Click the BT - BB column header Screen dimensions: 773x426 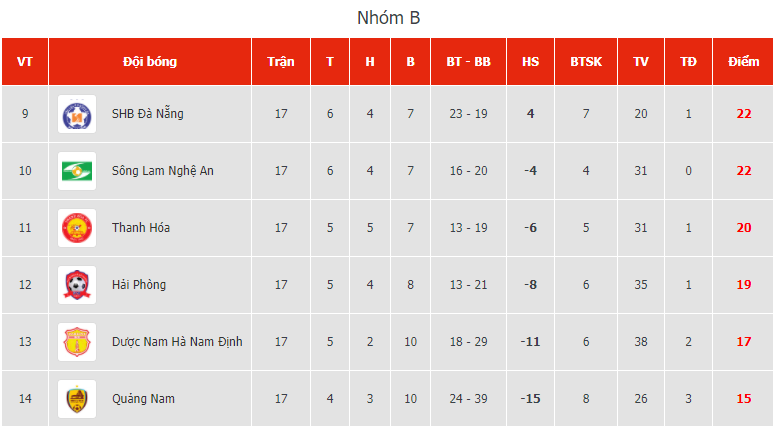pos(468,62)
